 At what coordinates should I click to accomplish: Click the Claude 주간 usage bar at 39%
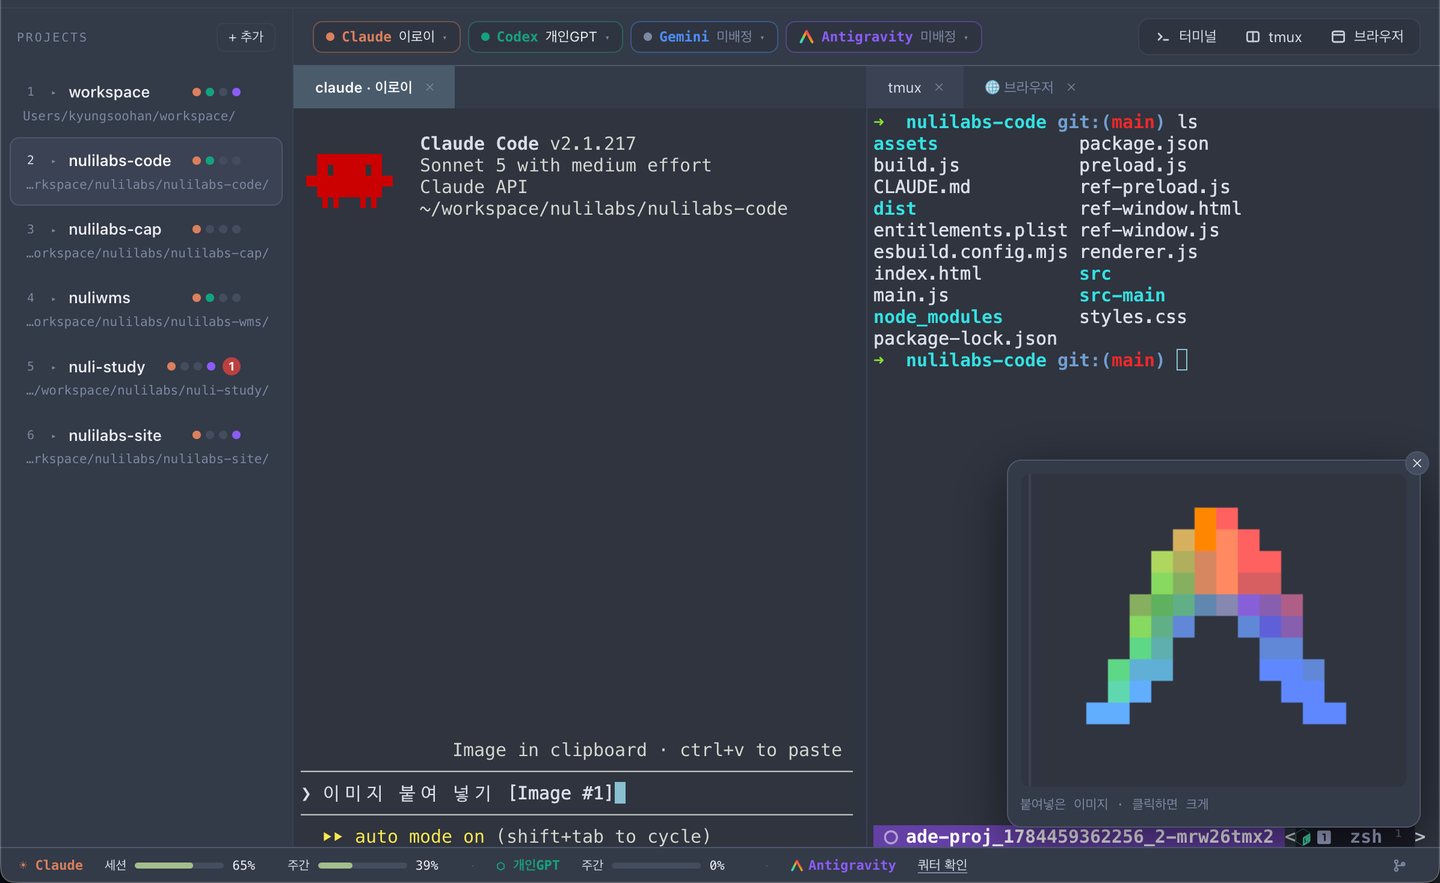[361, 865]
